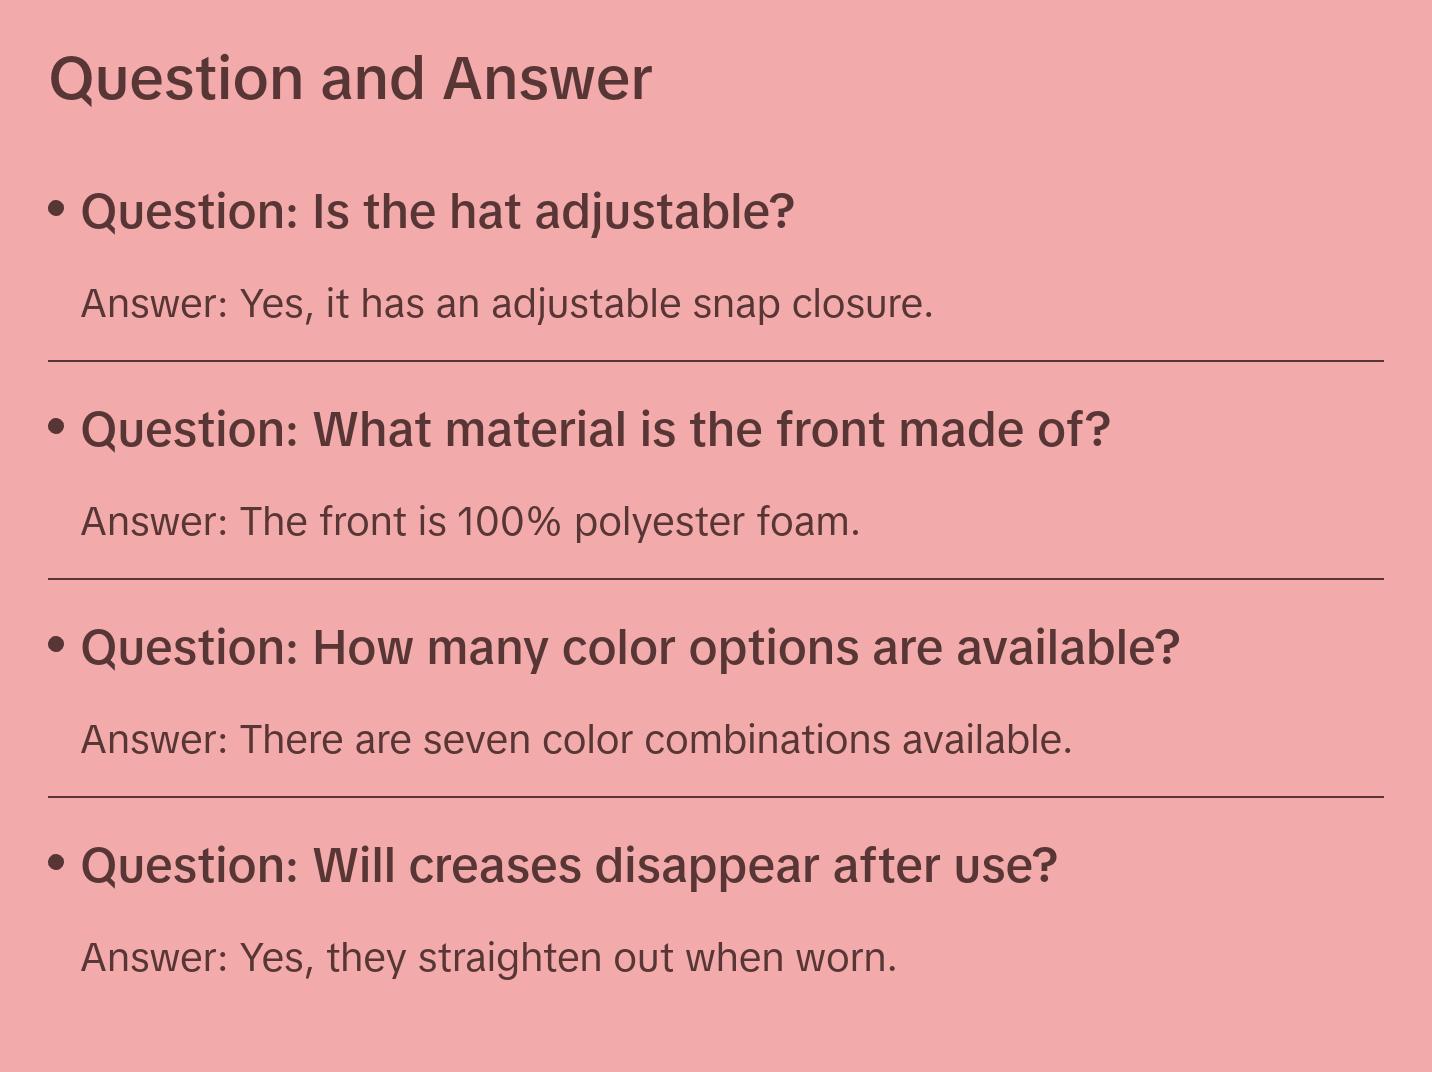Click the divider below the color combinations answer
This screenshot has width=1432, height=1072.
coord(716,797)
